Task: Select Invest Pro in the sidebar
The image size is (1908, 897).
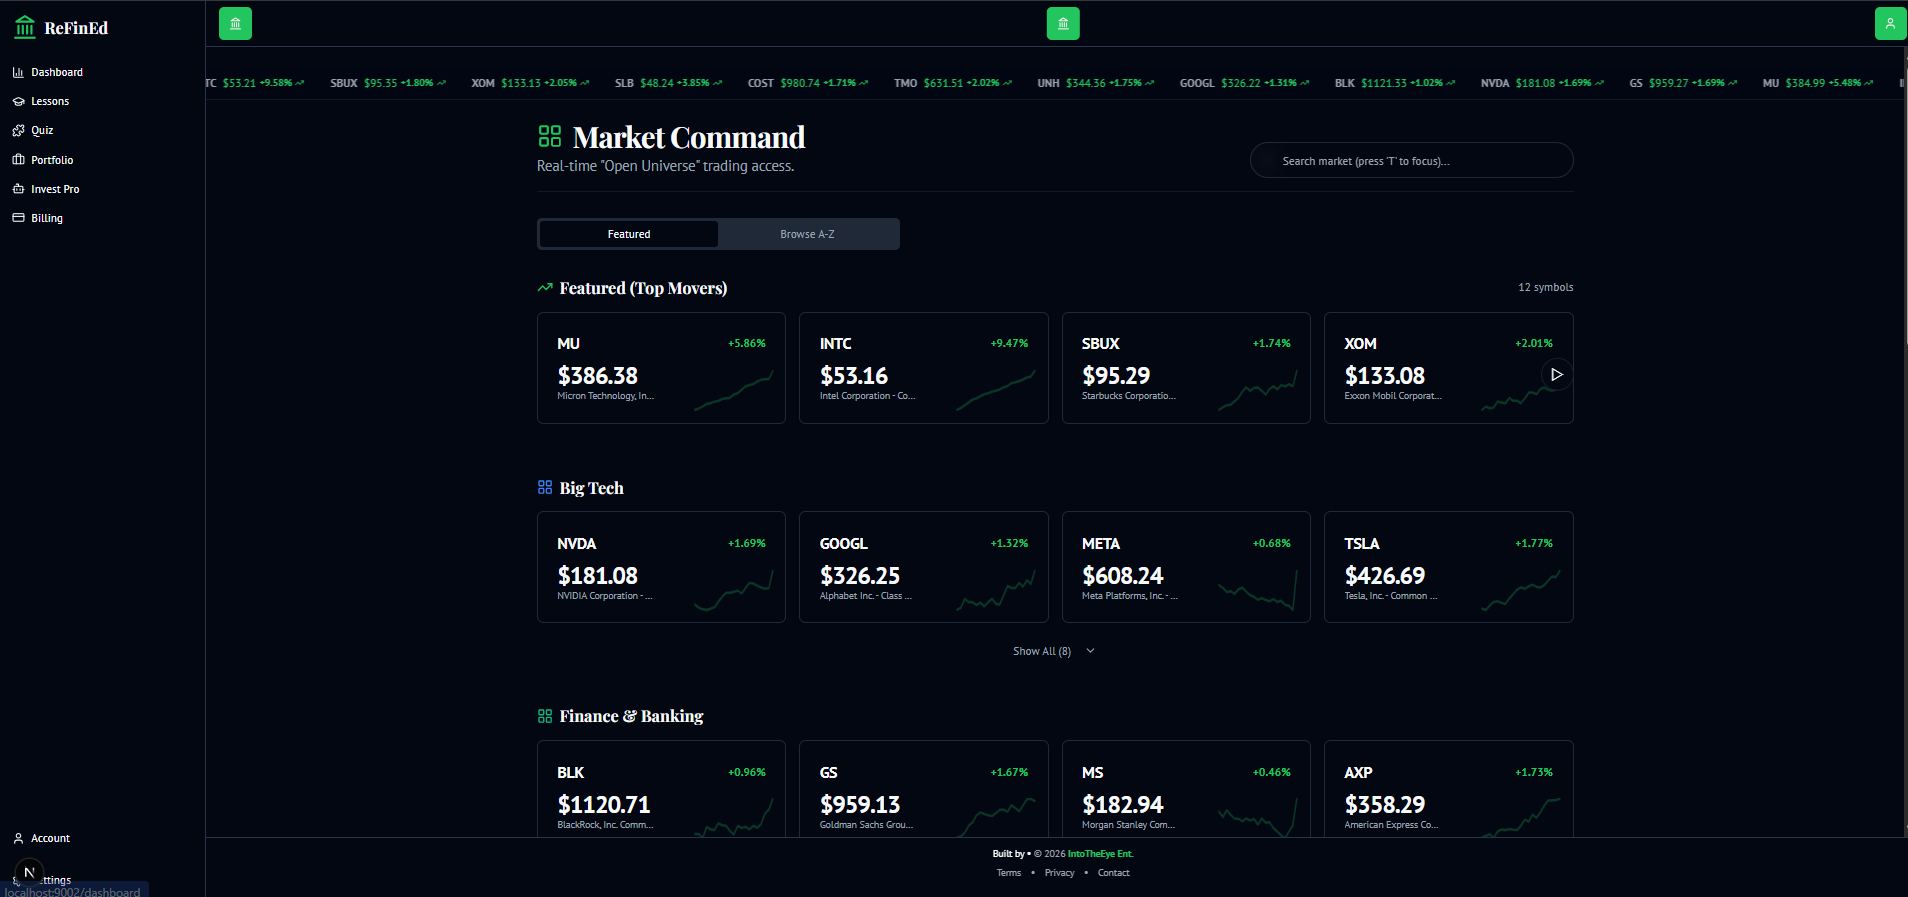Action: coord(46,189)
